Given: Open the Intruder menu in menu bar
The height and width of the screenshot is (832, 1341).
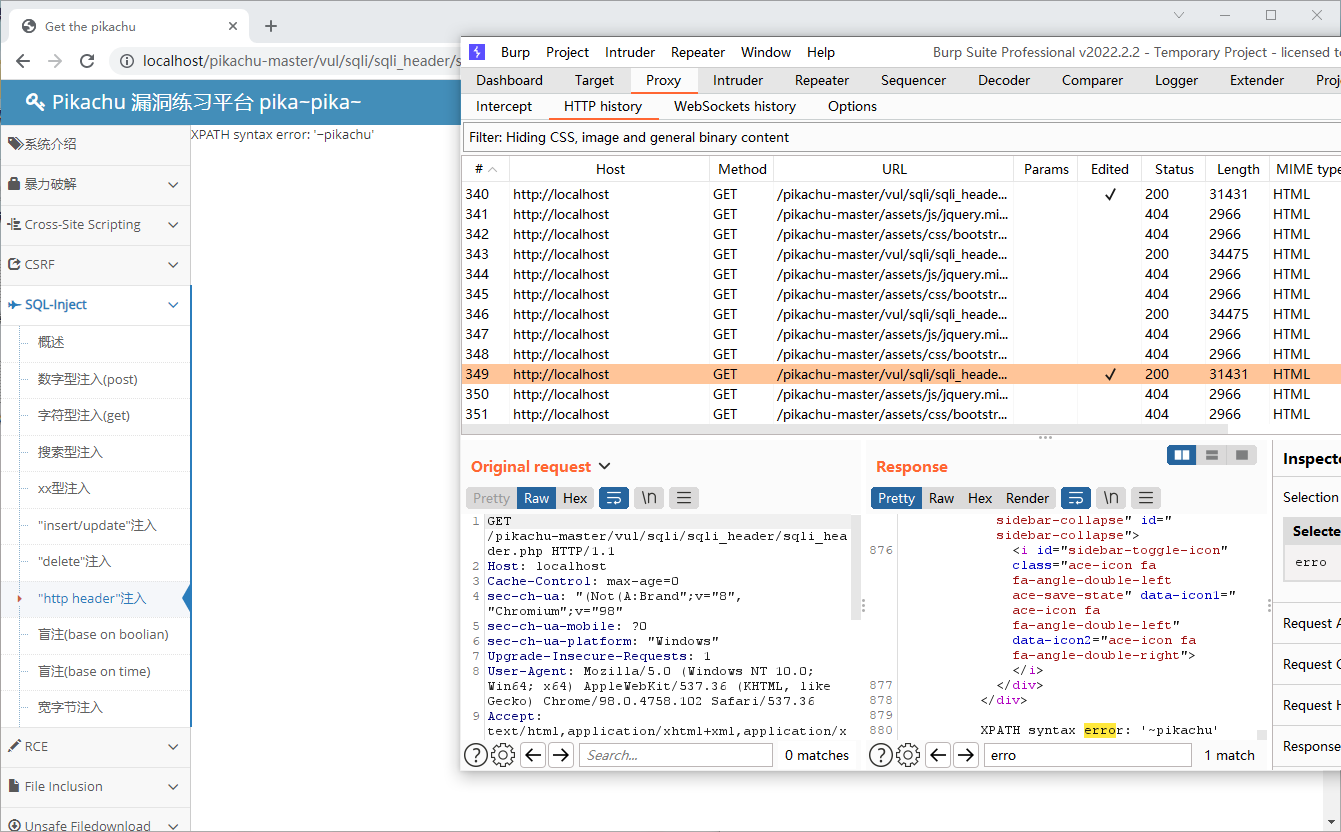Looking at the screenshot, I should click(630, 52).
